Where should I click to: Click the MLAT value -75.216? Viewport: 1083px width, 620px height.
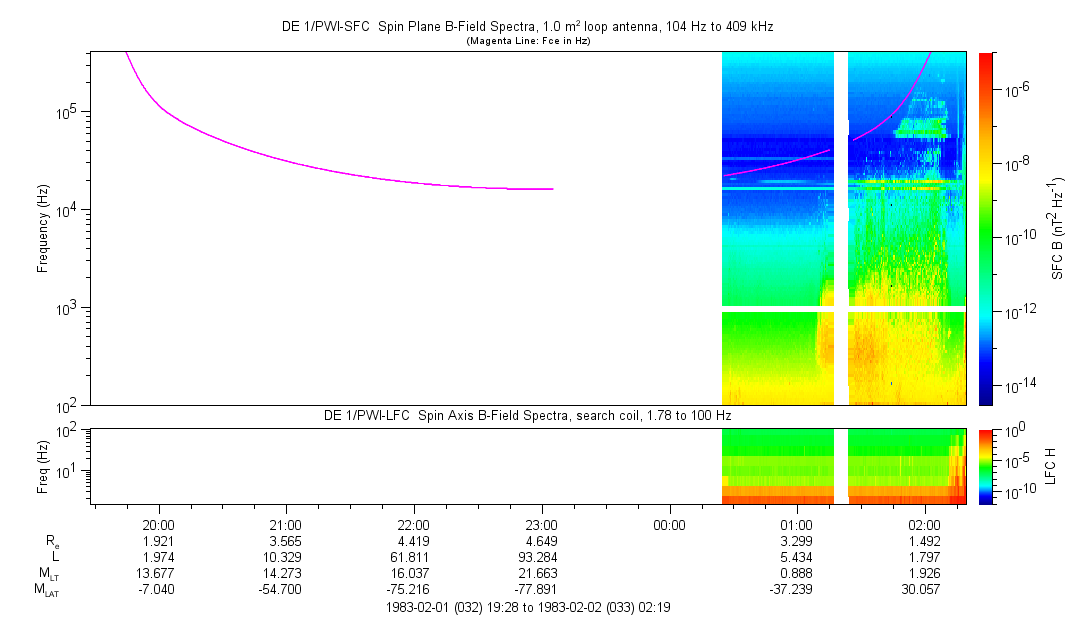[x=408, y=590]
